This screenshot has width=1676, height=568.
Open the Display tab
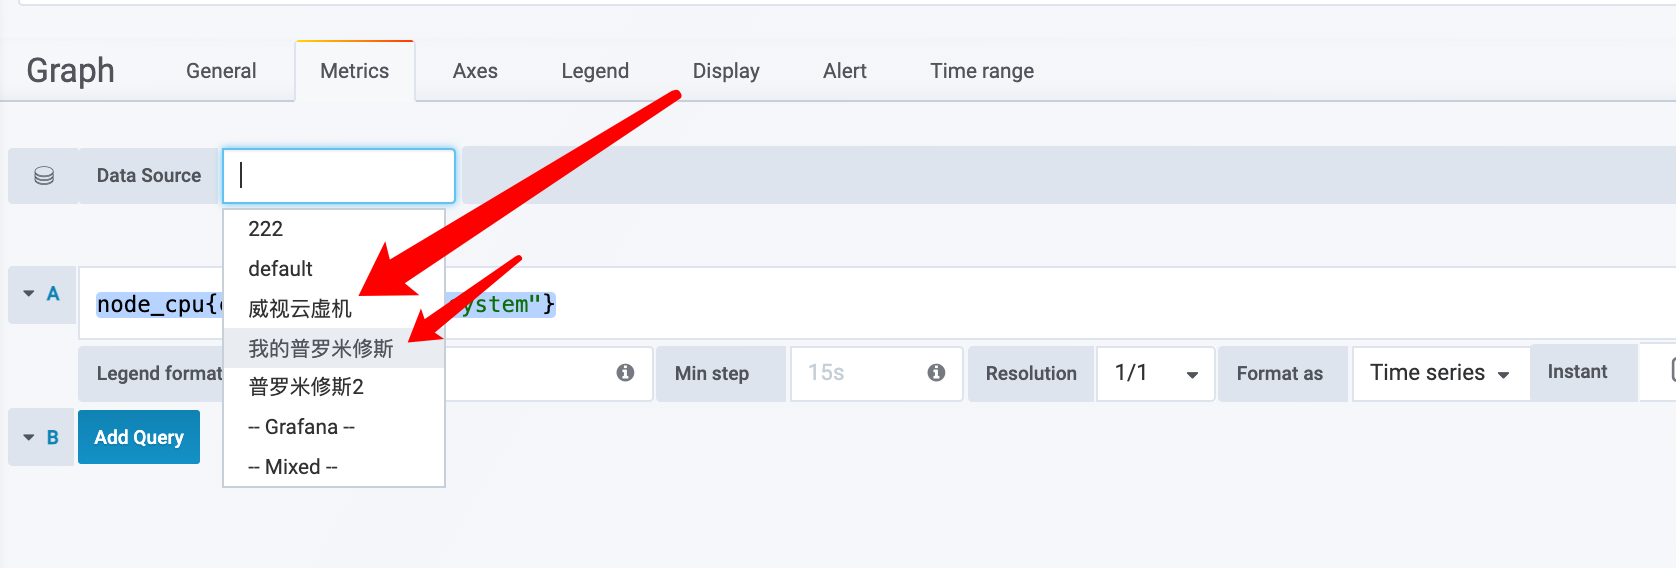(726, 71)
